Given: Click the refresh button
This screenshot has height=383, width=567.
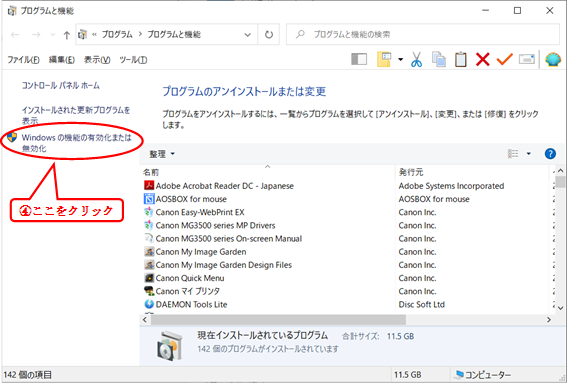Looking at the screenshot, I should (x=269, y=35).
